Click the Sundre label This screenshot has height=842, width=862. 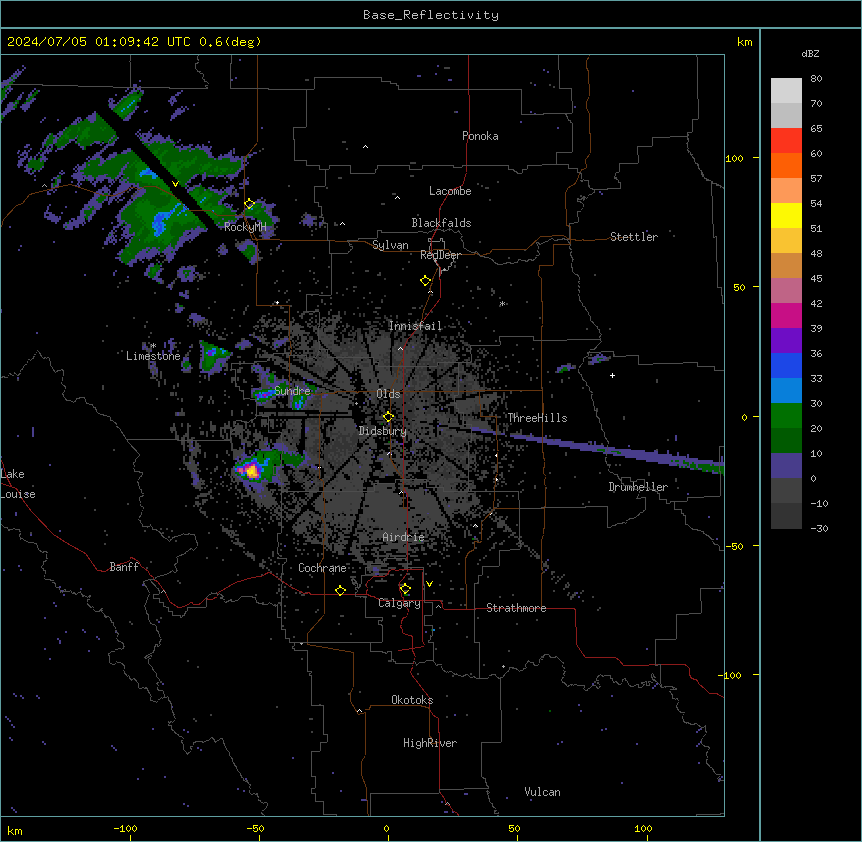292,391
